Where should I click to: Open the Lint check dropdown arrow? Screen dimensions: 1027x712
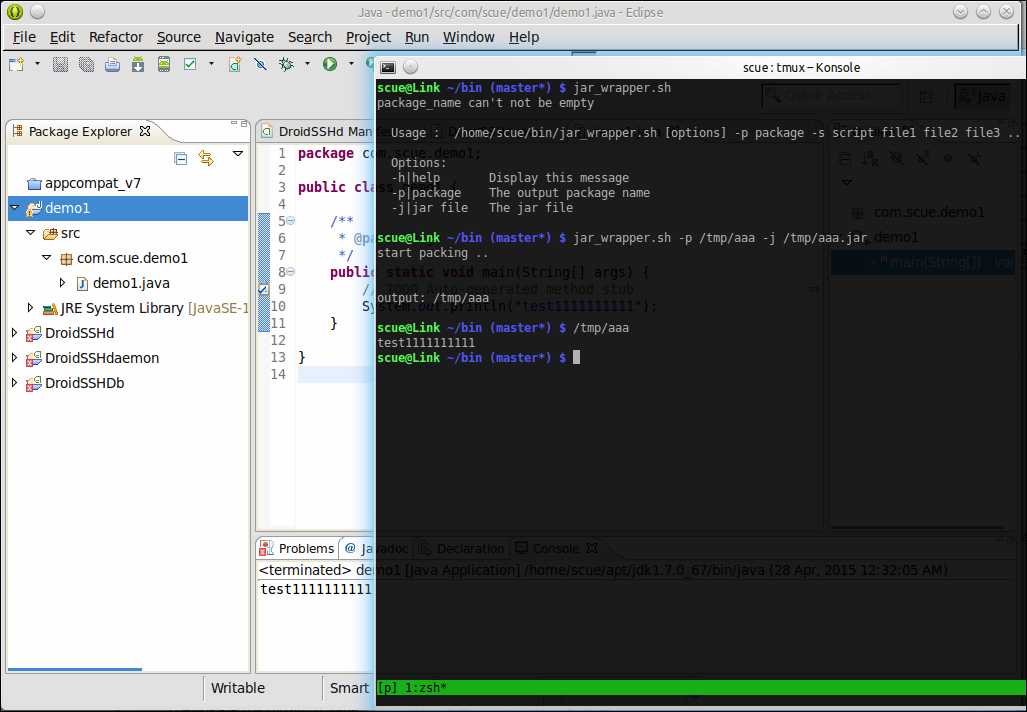(211, 64)
